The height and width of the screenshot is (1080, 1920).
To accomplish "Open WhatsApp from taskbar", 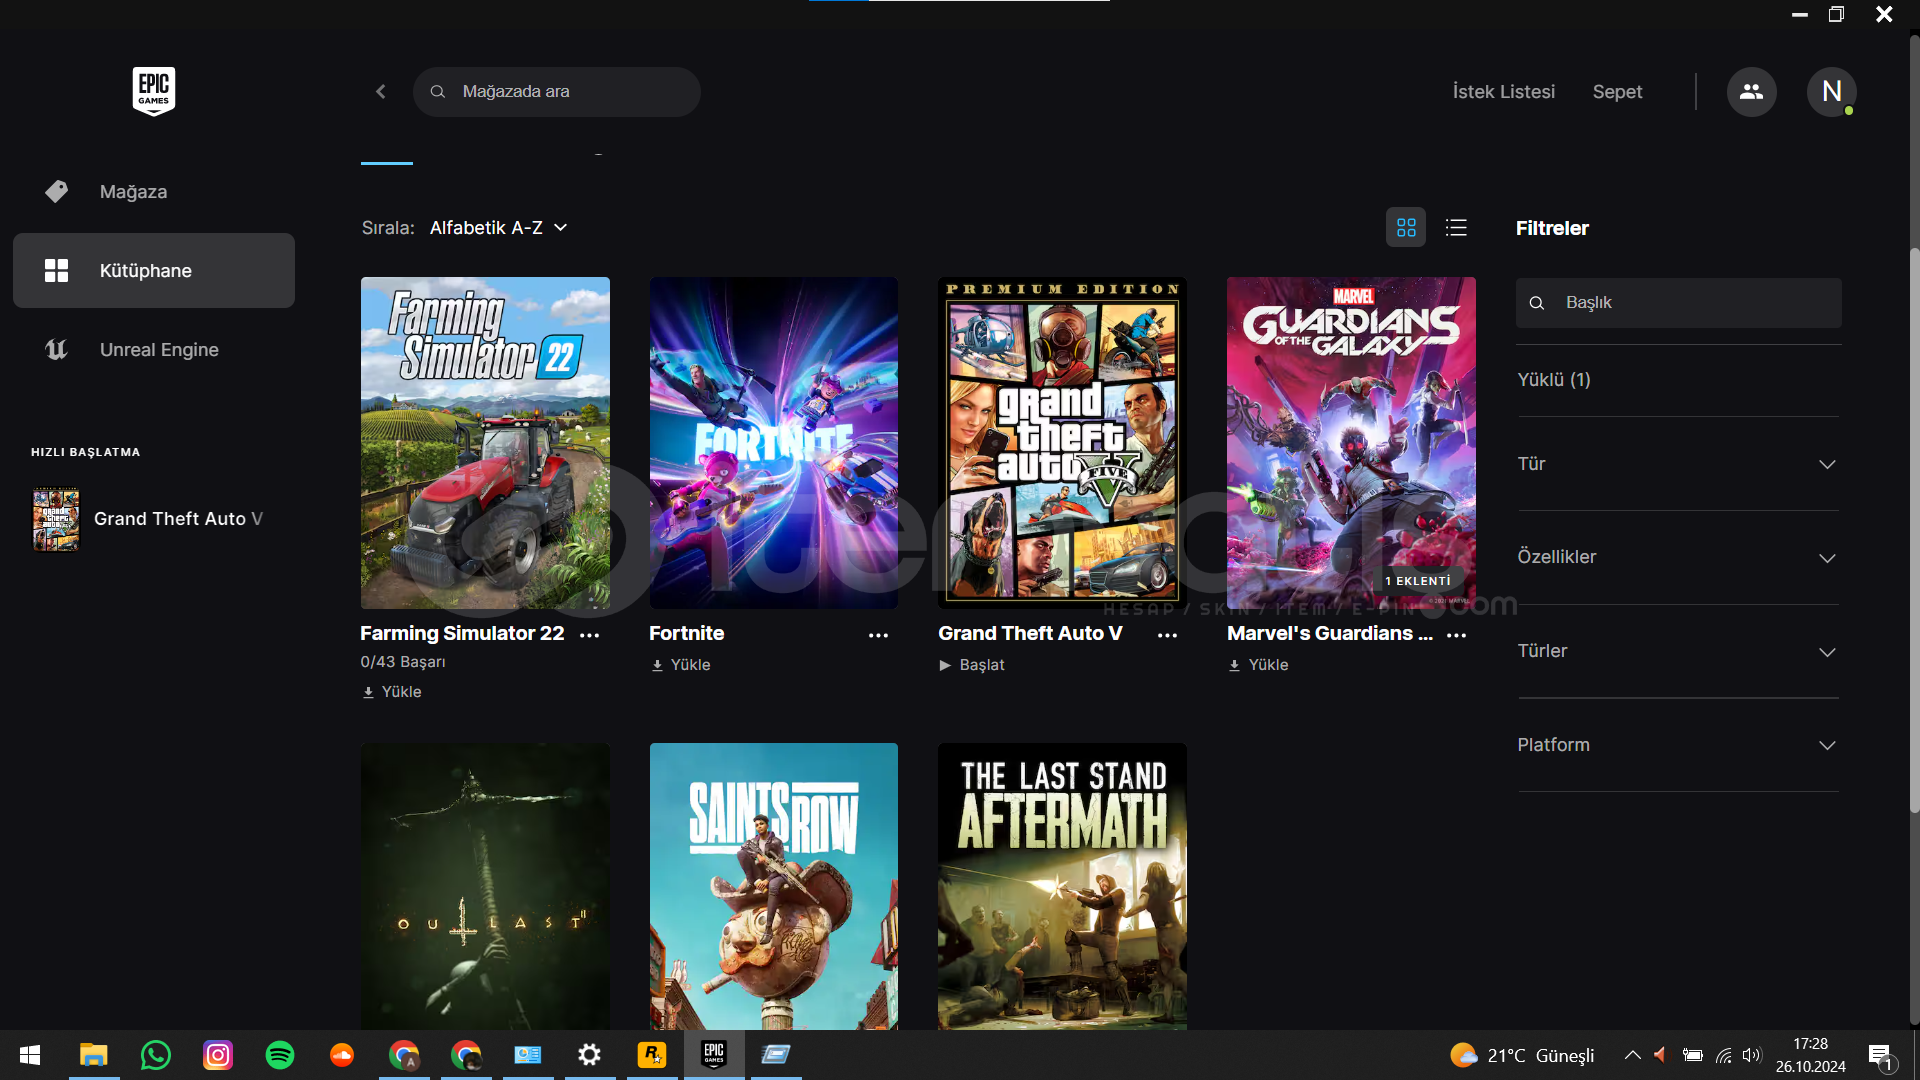I will click(x=156, y=1055).
